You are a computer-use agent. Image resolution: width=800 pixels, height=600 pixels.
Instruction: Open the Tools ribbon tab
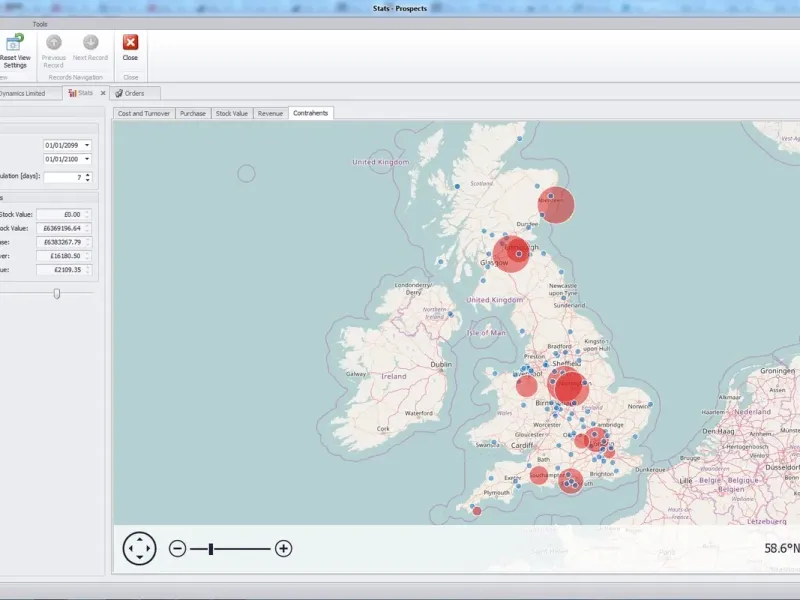coord(39,24)
